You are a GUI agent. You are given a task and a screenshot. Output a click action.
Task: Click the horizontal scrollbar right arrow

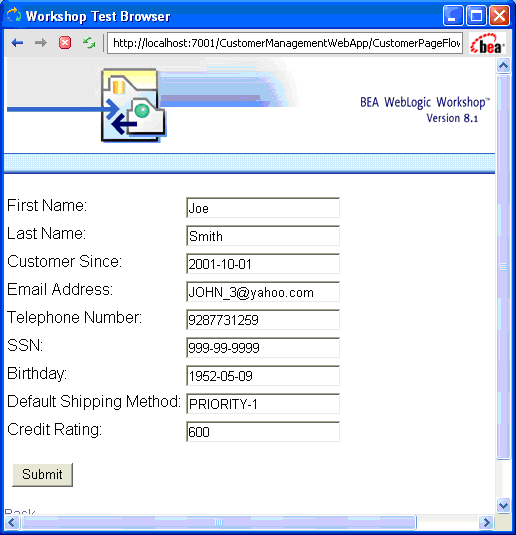(486, 522)
